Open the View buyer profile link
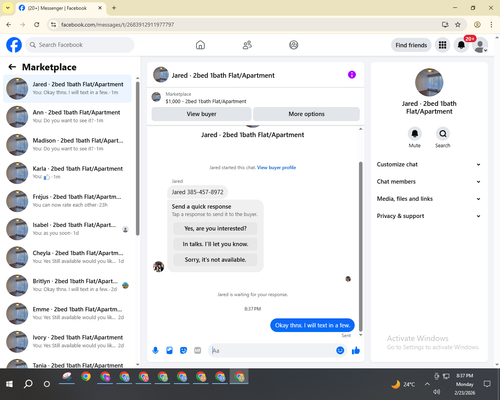The width and height of the screenshot is (500, 400). tap(276, 167)
